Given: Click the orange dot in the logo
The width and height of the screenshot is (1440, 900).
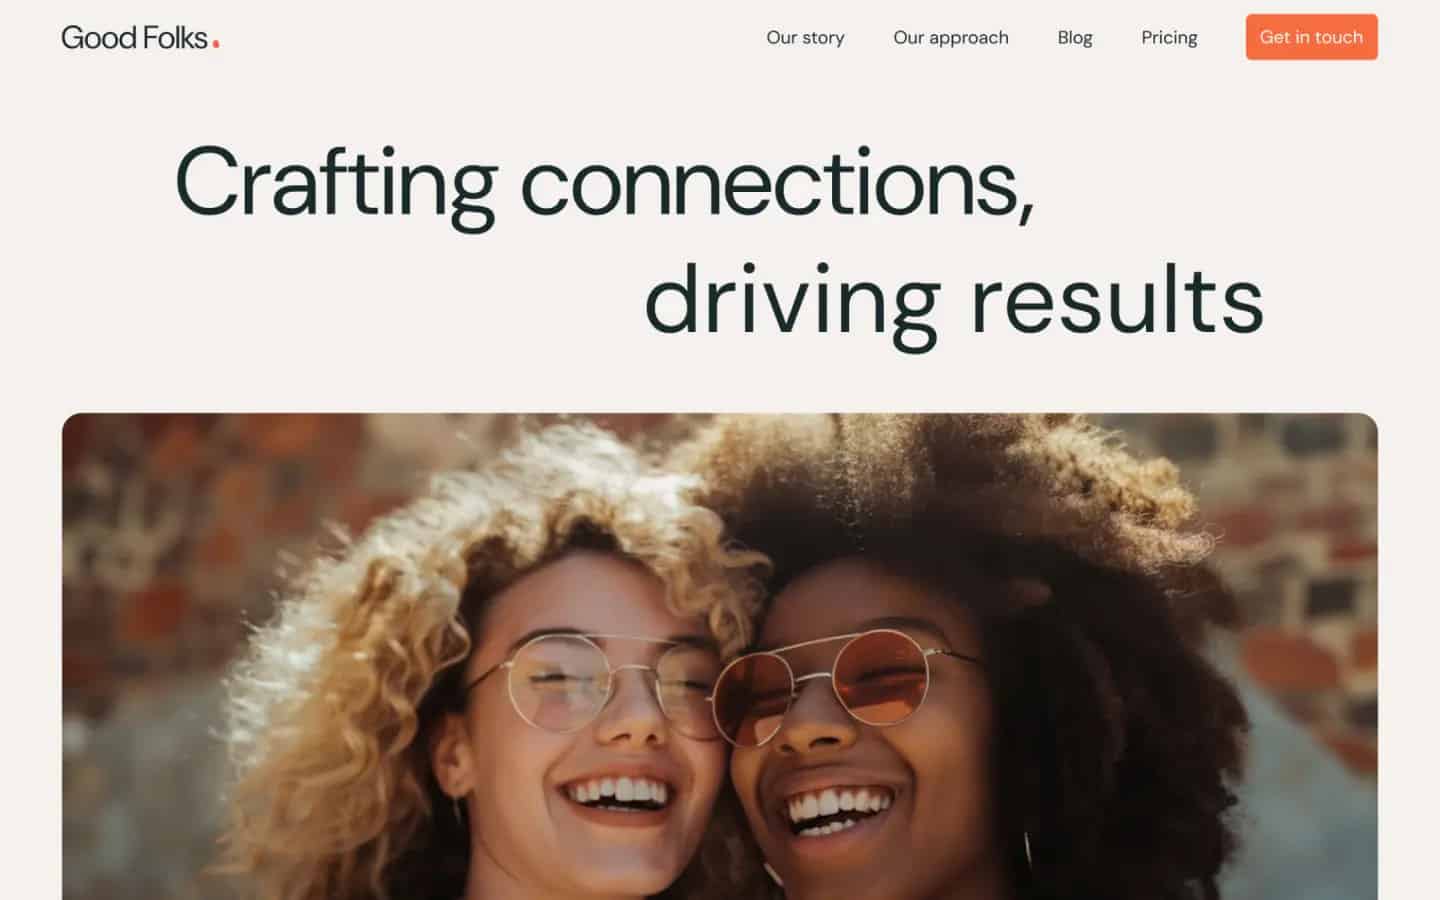Looking at the screenshot, I should pyautogui.click(x=216, y=44).
